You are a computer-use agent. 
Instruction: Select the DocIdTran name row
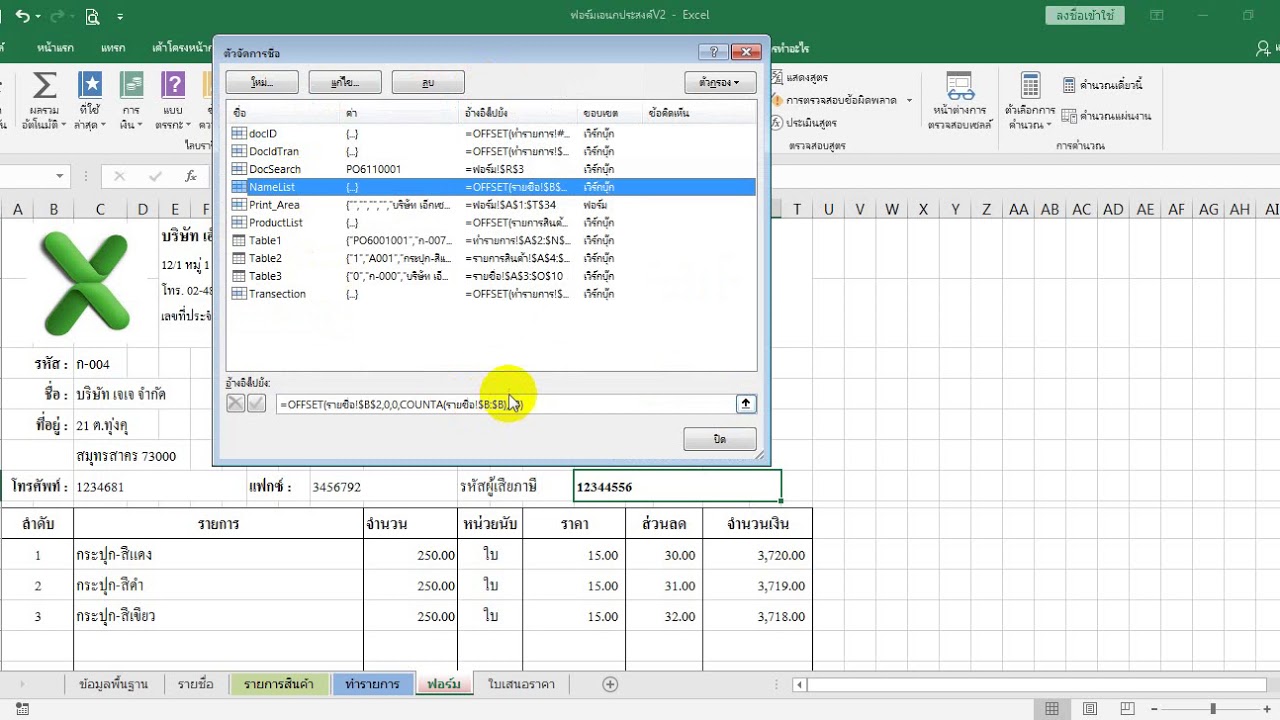coord(490,151)
